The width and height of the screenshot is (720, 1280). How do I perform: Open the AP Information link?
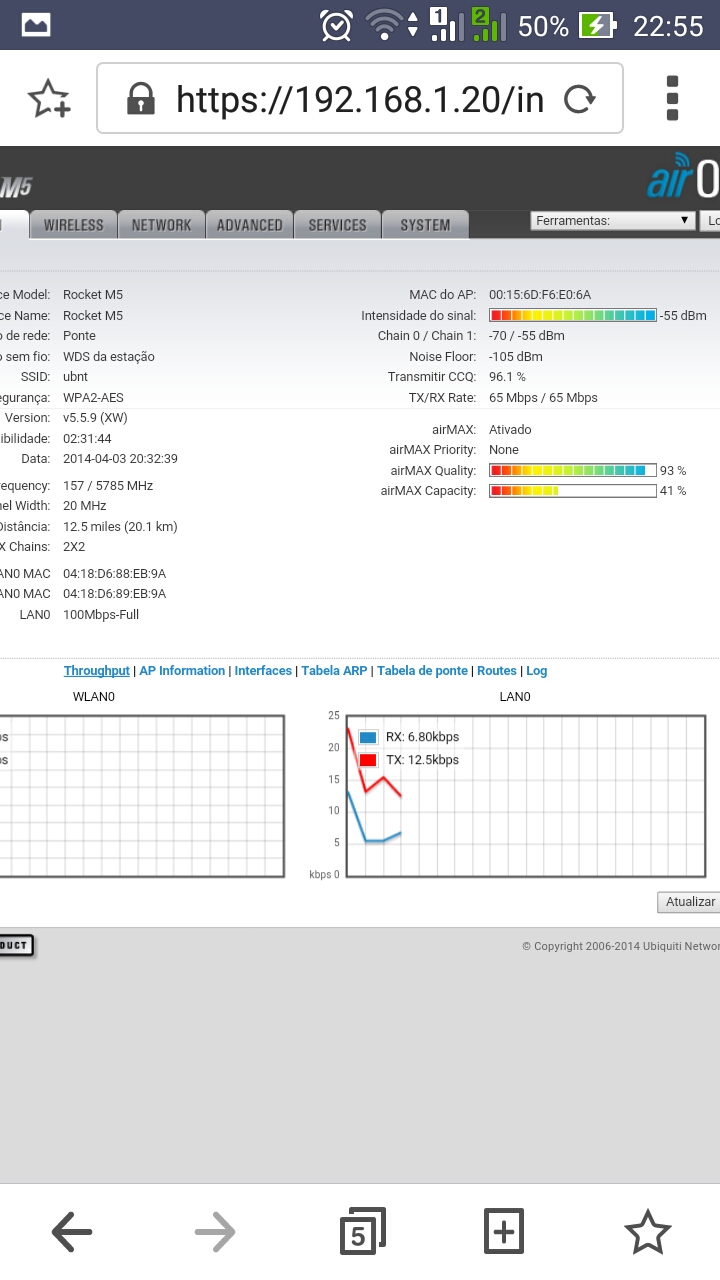click(x=182, y=671)
